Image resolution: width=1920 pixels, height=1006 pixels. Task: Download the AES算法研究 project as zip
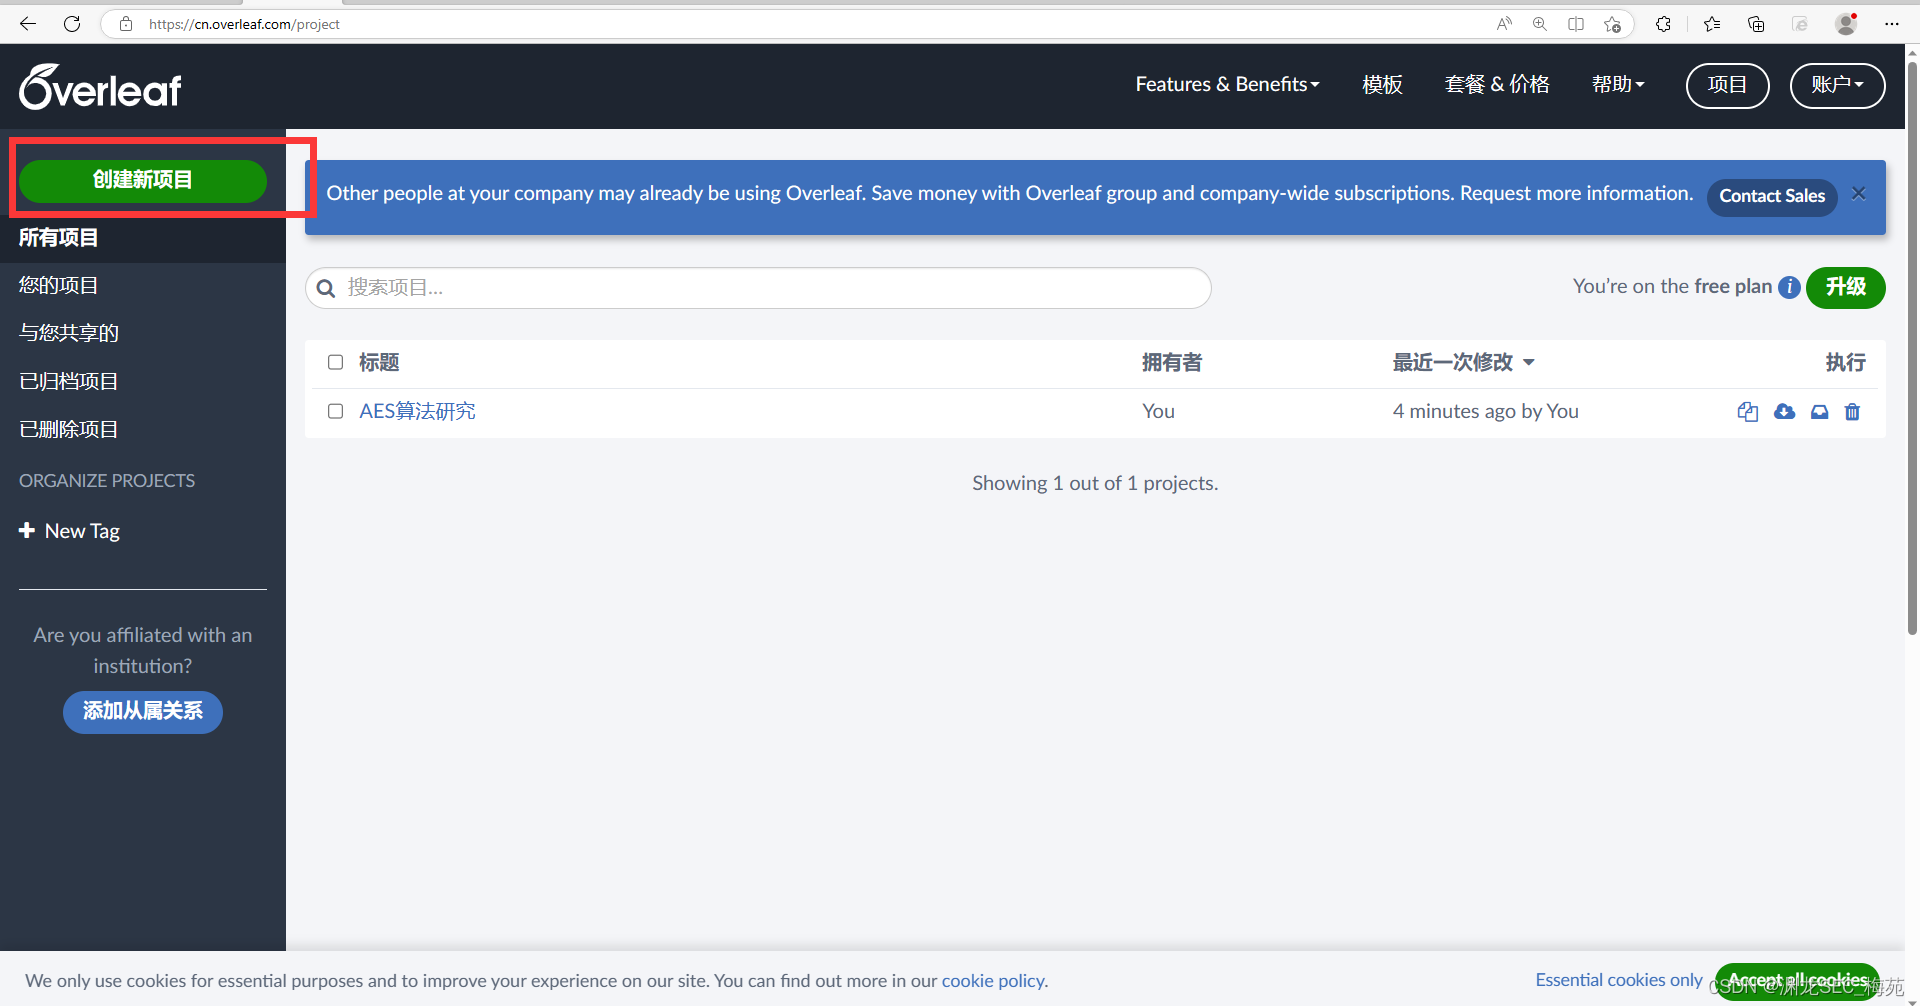point(1784,412)
